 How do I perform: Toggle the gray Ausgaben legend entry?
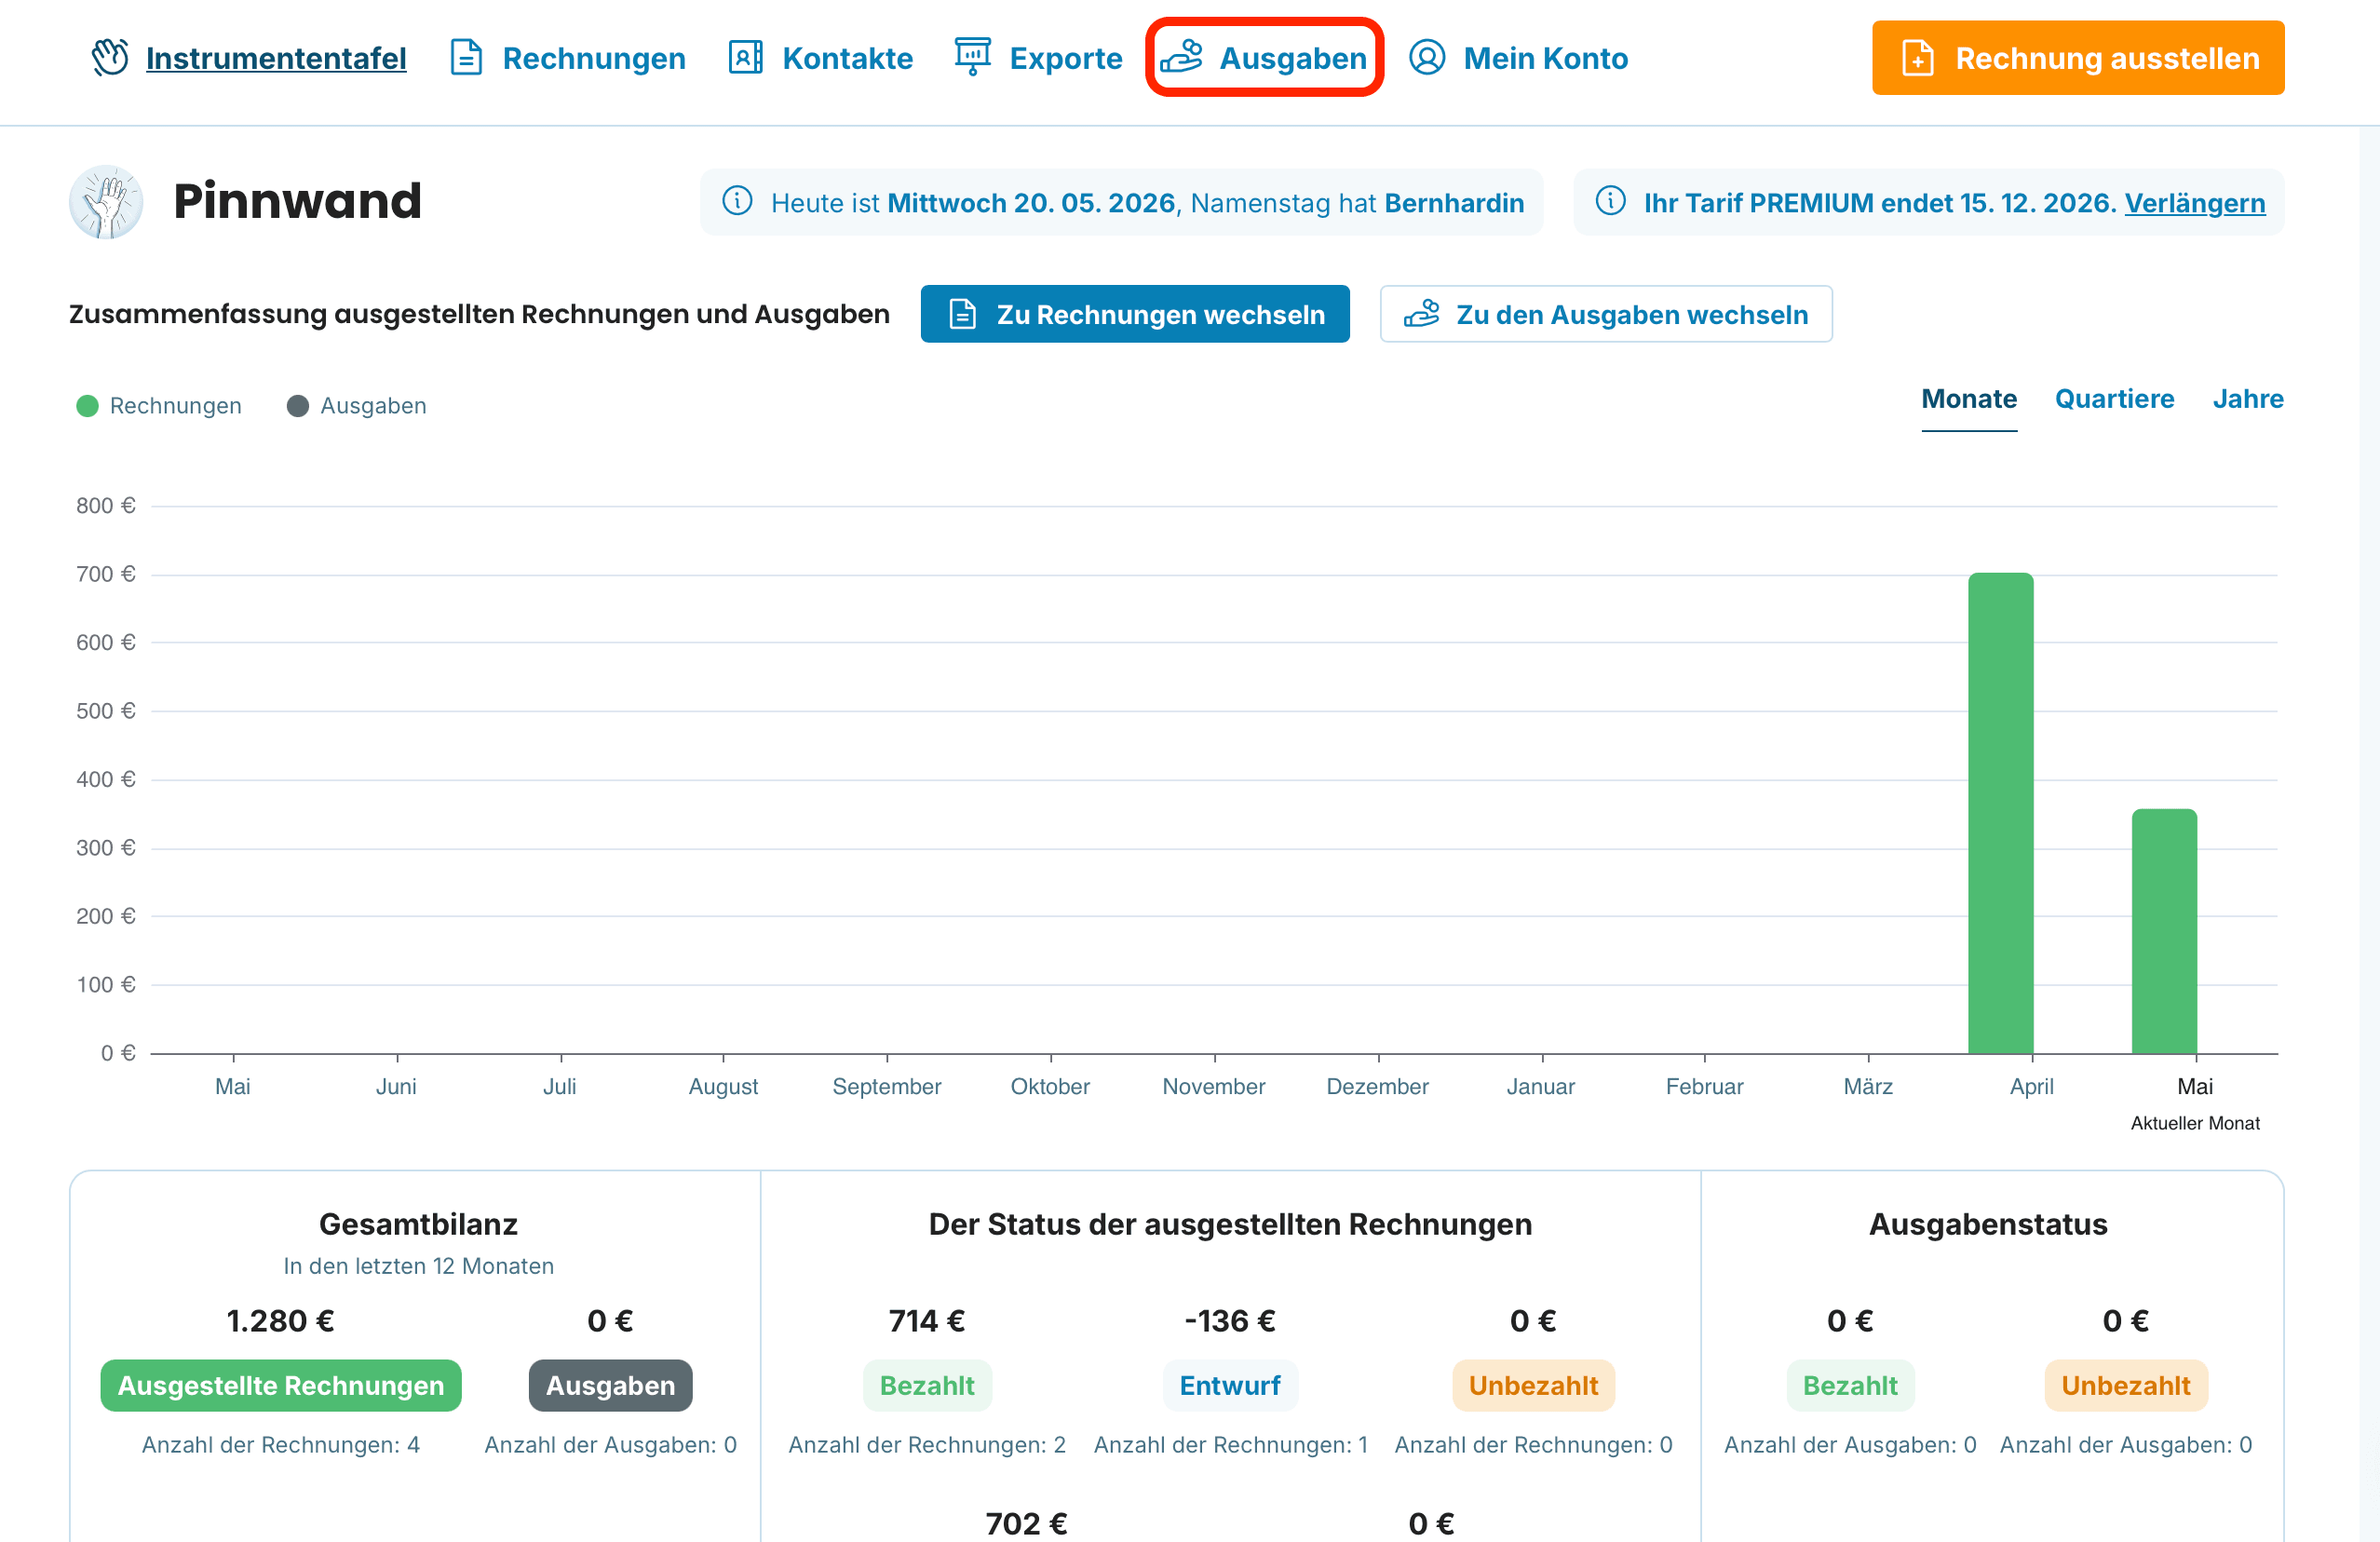pos(357,406)
